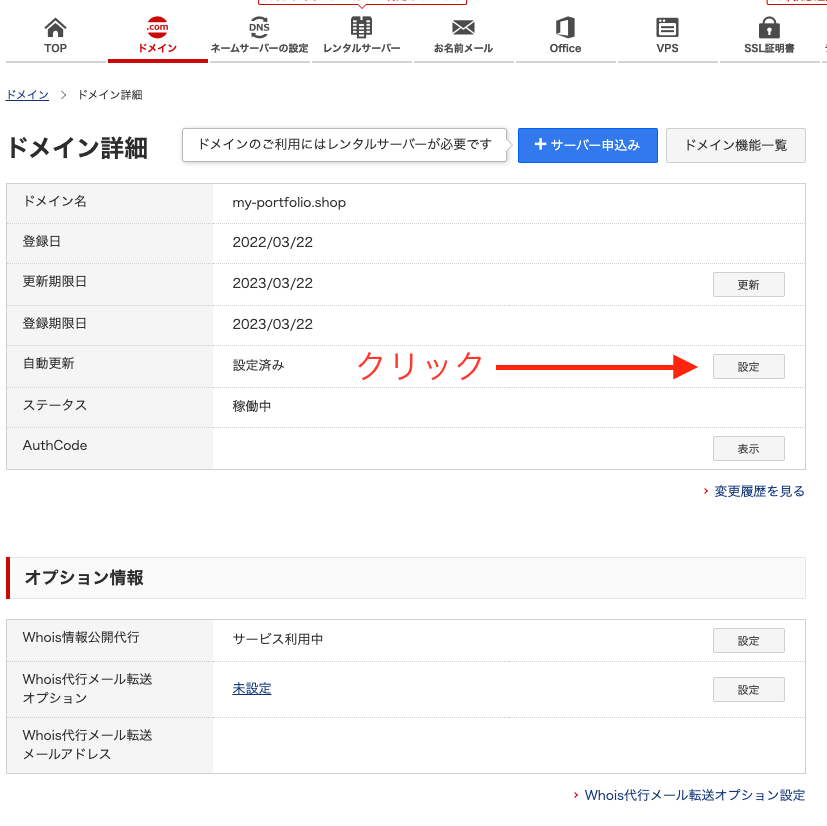Click the TOP home icon
This screenshot has width=827, height=826.
(x=55, y=30)
